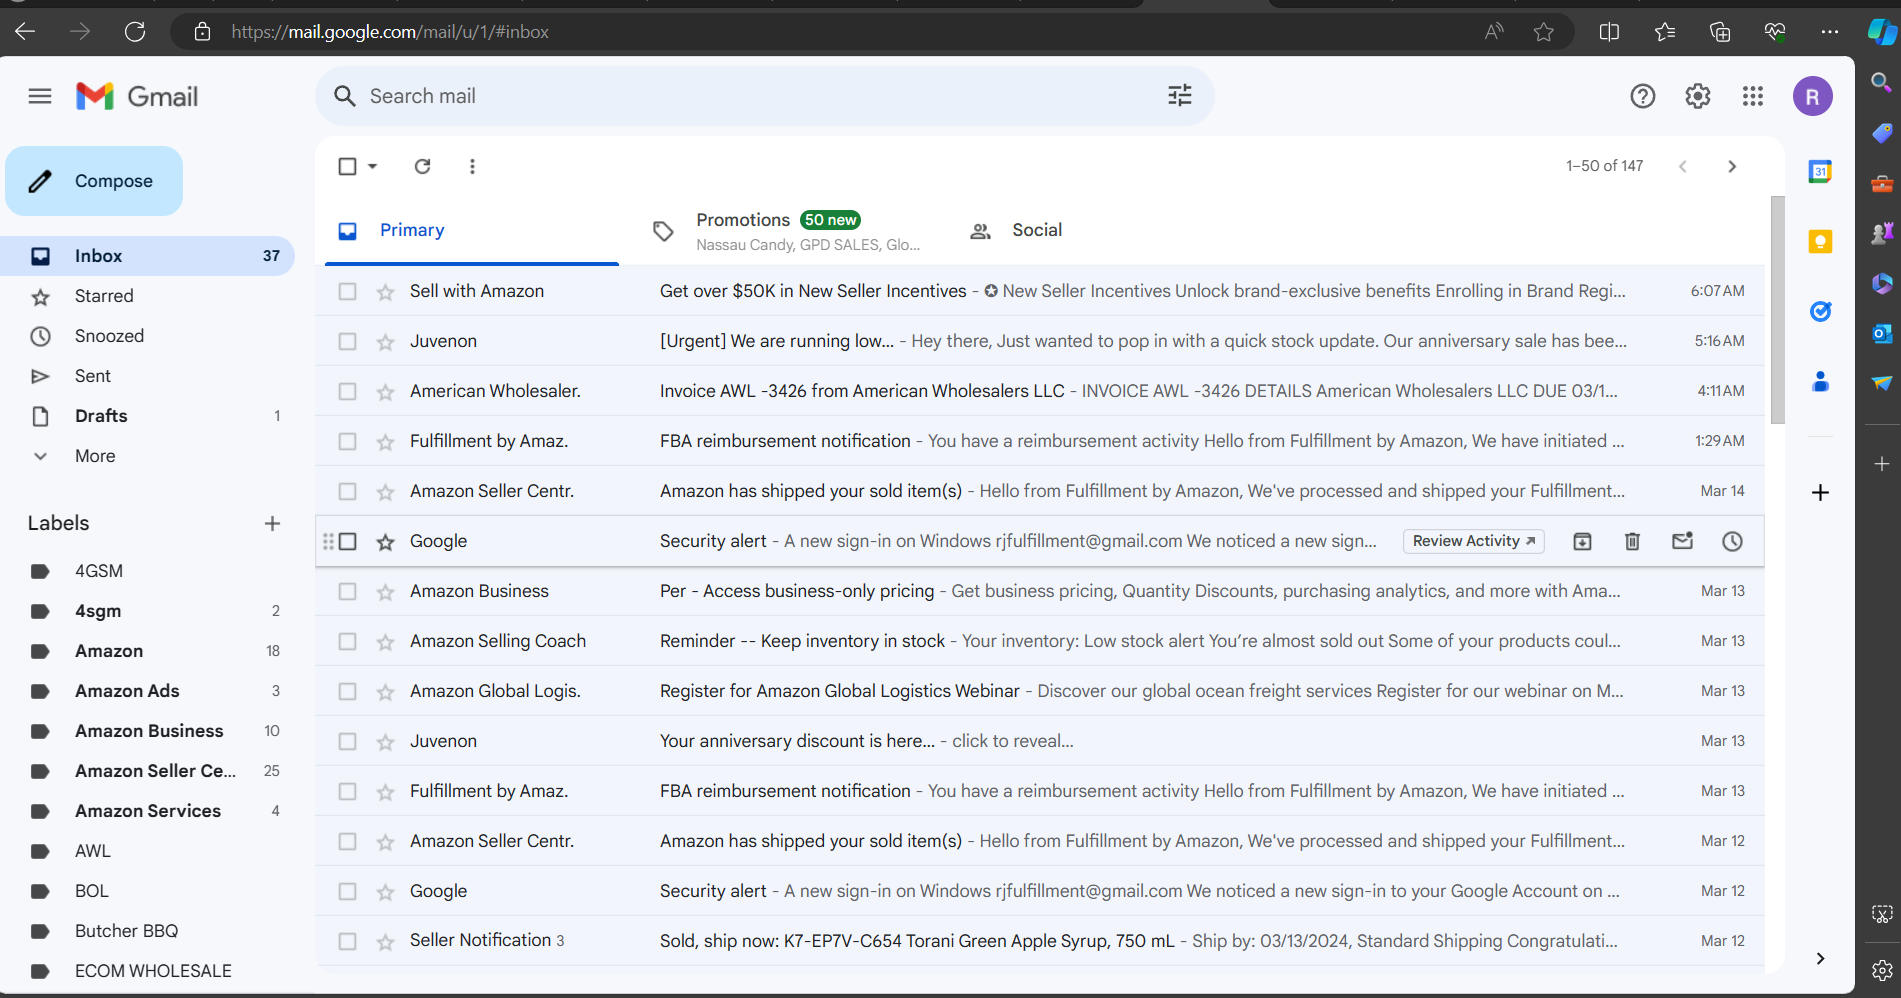Open Google Keep side panel icon
The width and height of the screenshot is (1901, 998).
1820,242
